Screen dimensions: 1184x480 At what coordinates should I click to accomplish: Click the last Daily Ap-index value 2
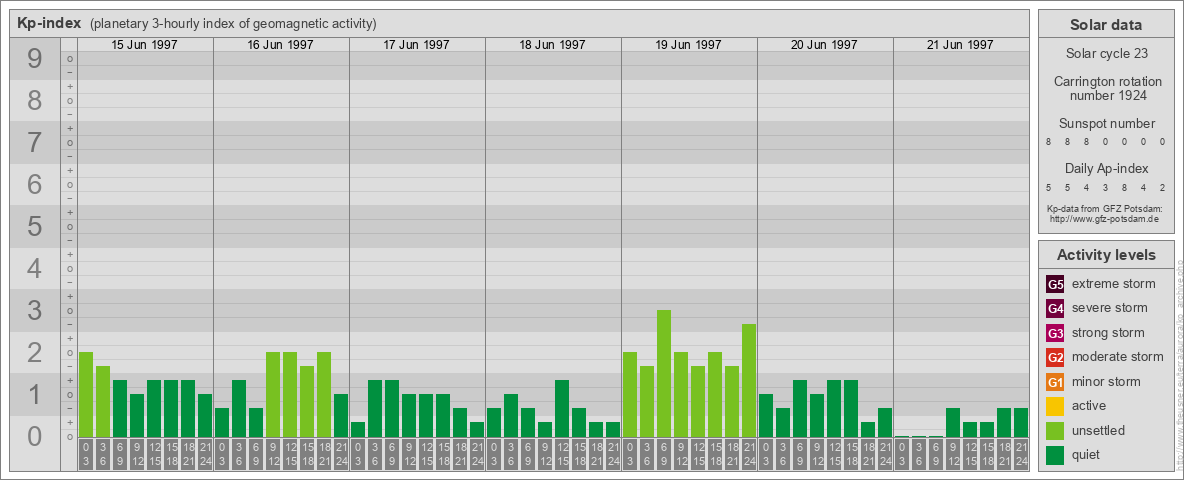(1161, 187)
